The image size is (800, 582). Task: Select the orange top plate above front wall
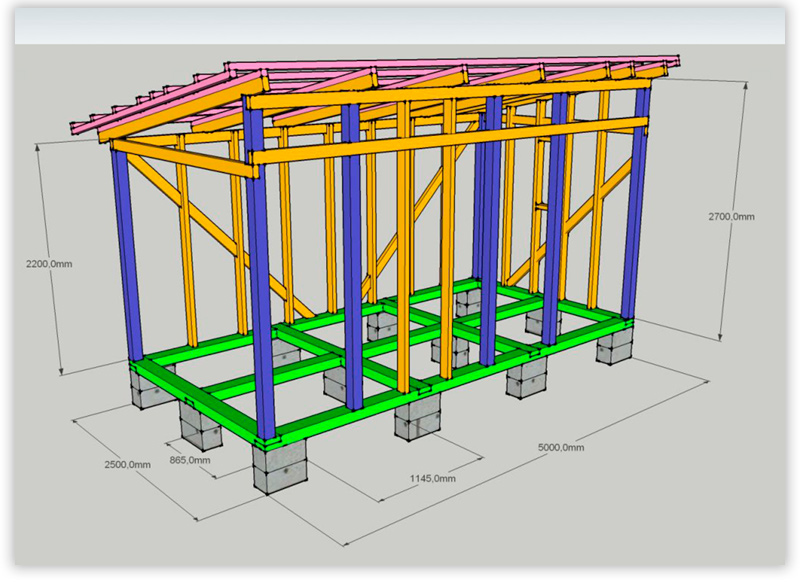click(449, 93)
